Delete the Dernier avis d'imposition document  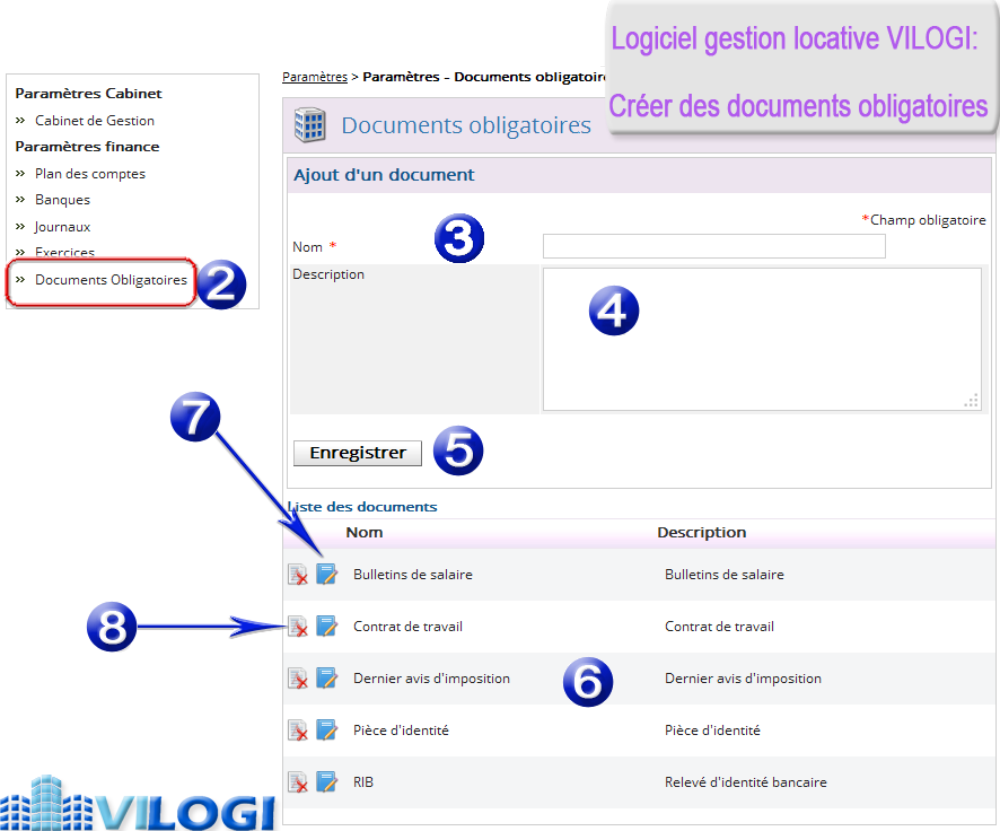coord(298,679)
